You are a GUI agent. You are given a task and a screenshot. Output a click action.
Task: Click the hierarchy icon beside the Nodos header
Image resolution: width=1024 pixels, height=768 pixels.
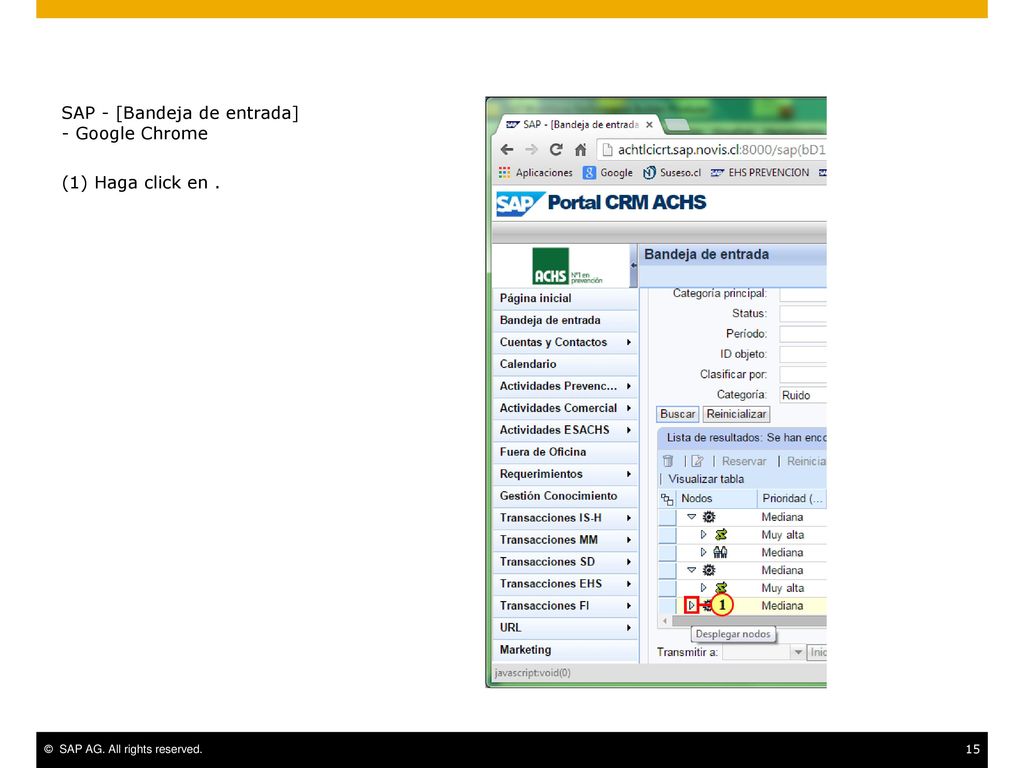tap(667, 499)
